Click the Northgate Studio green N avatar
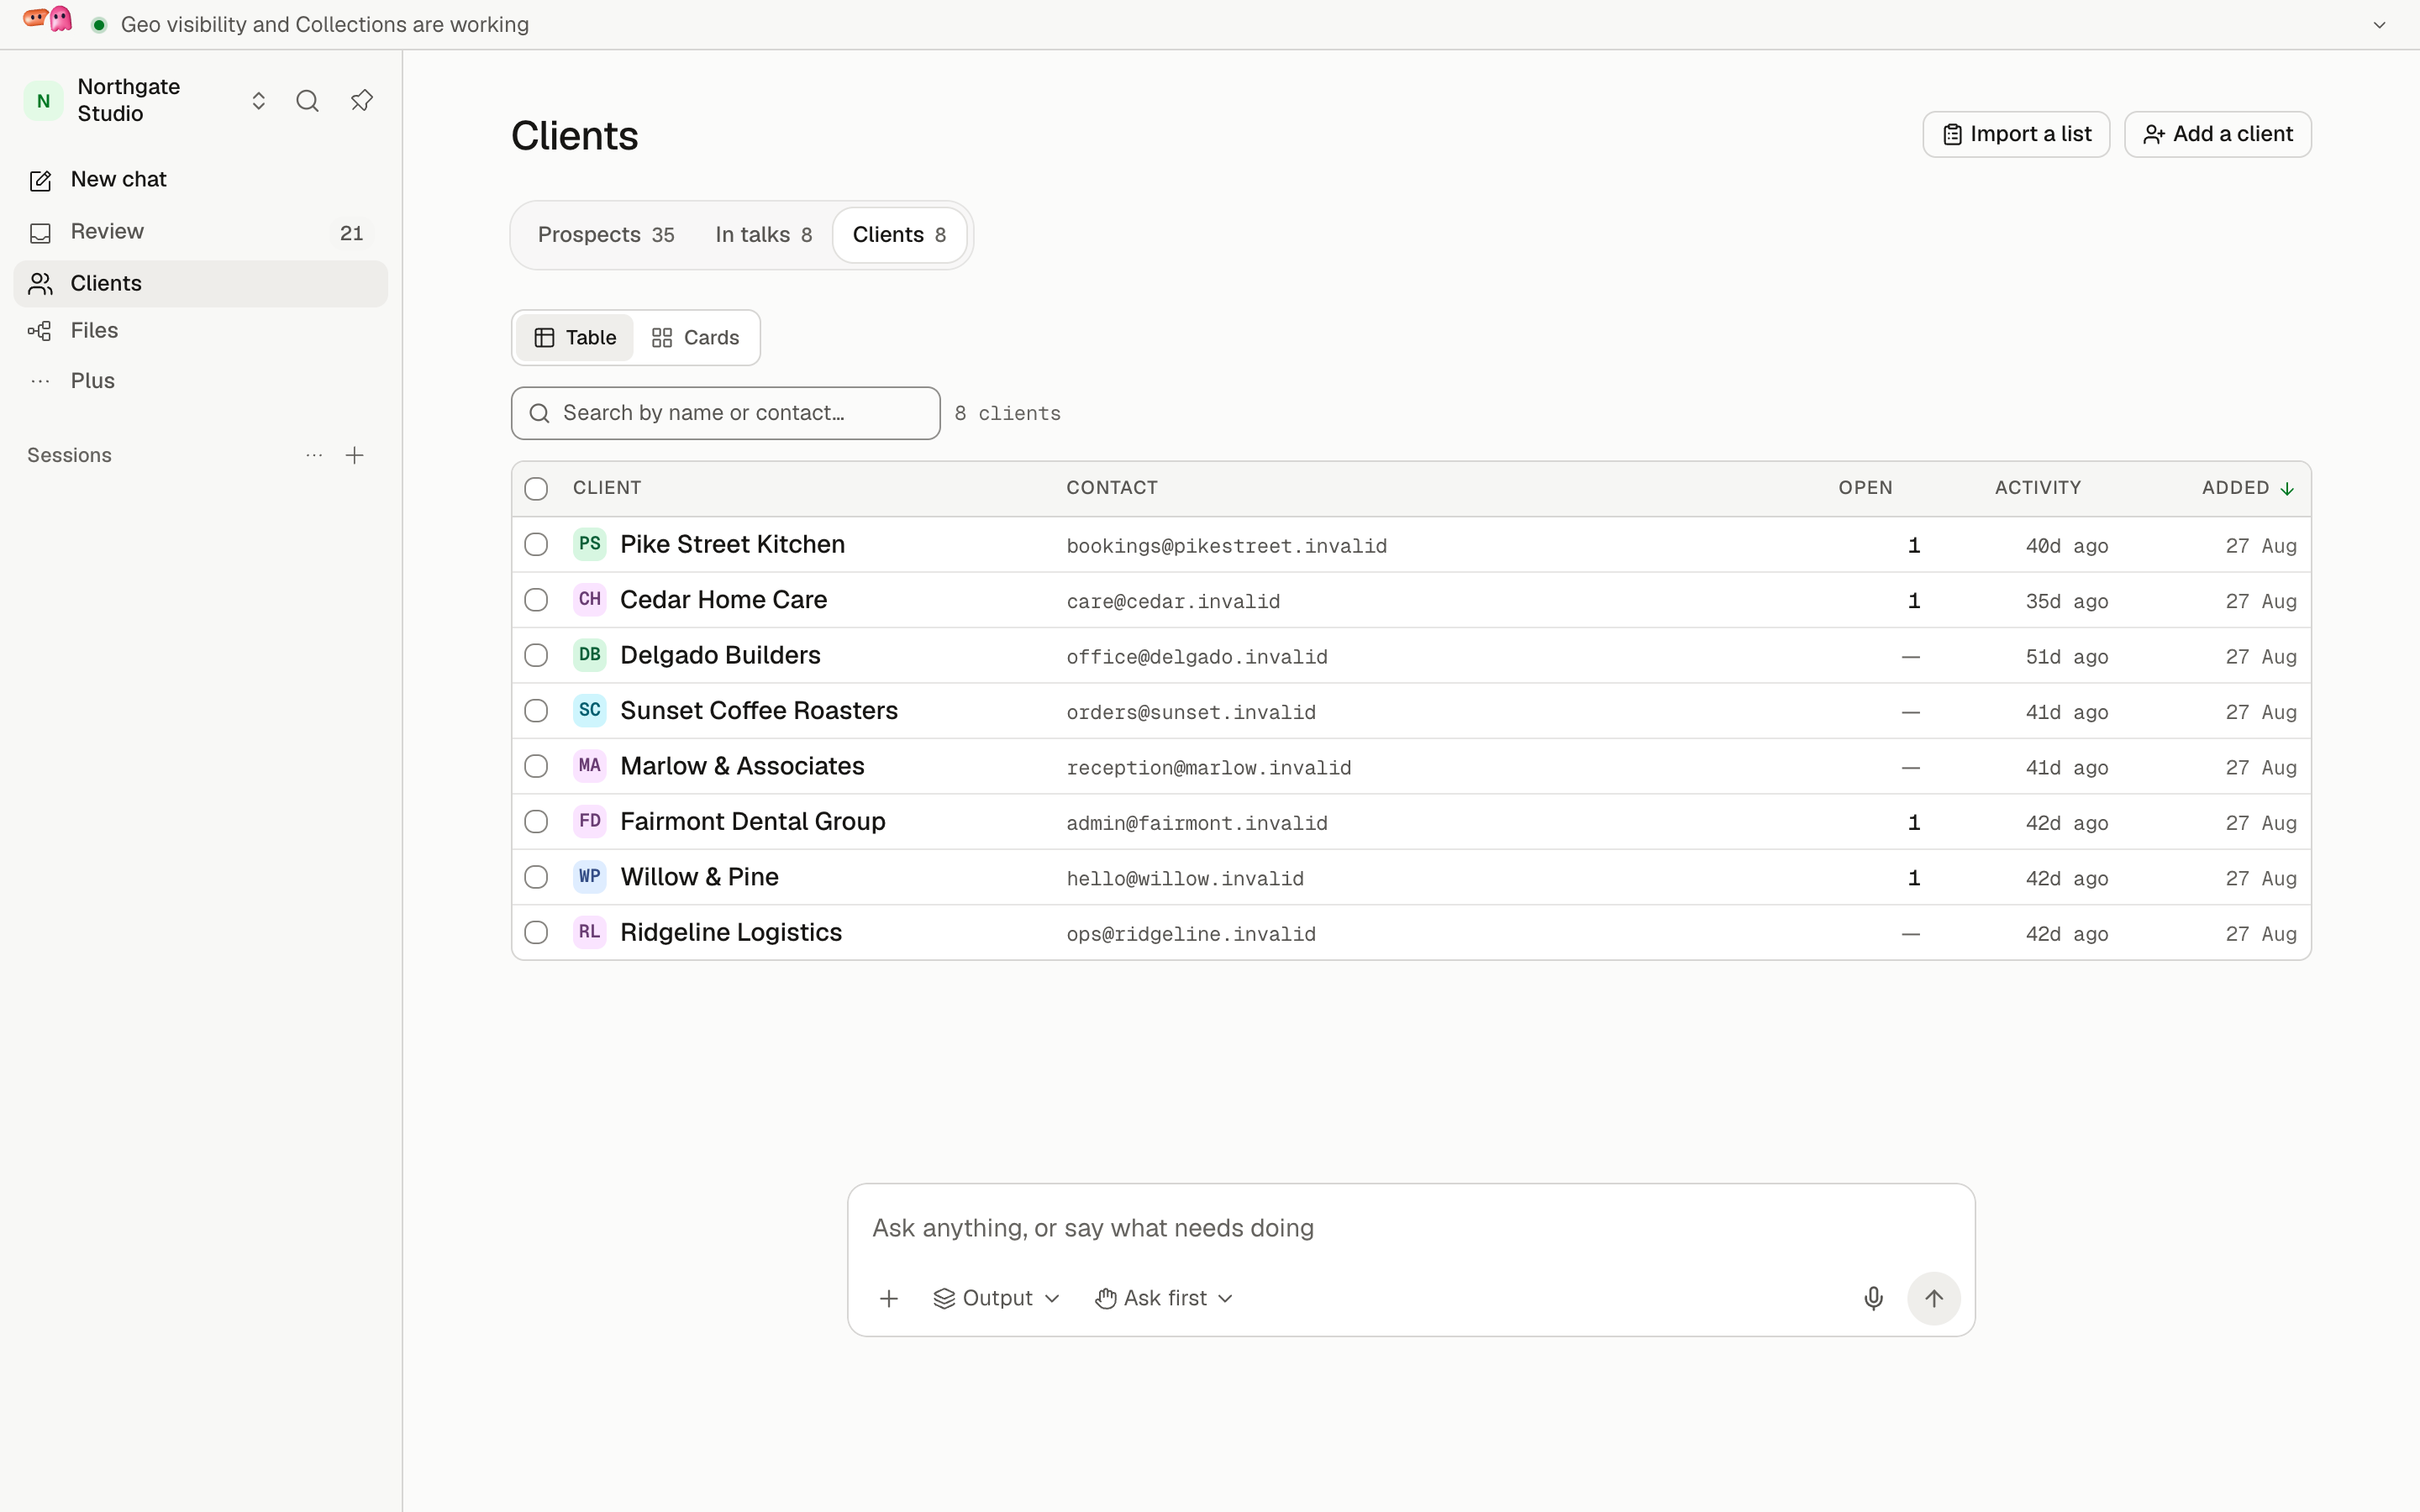The image size is (2420, 1512). coord(43,101)
